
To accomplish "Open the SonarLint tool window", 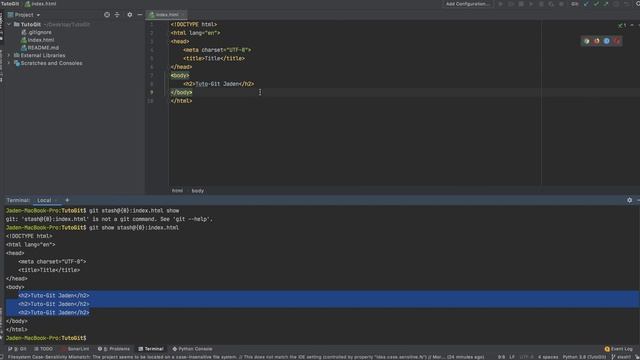I will point(75,349).
